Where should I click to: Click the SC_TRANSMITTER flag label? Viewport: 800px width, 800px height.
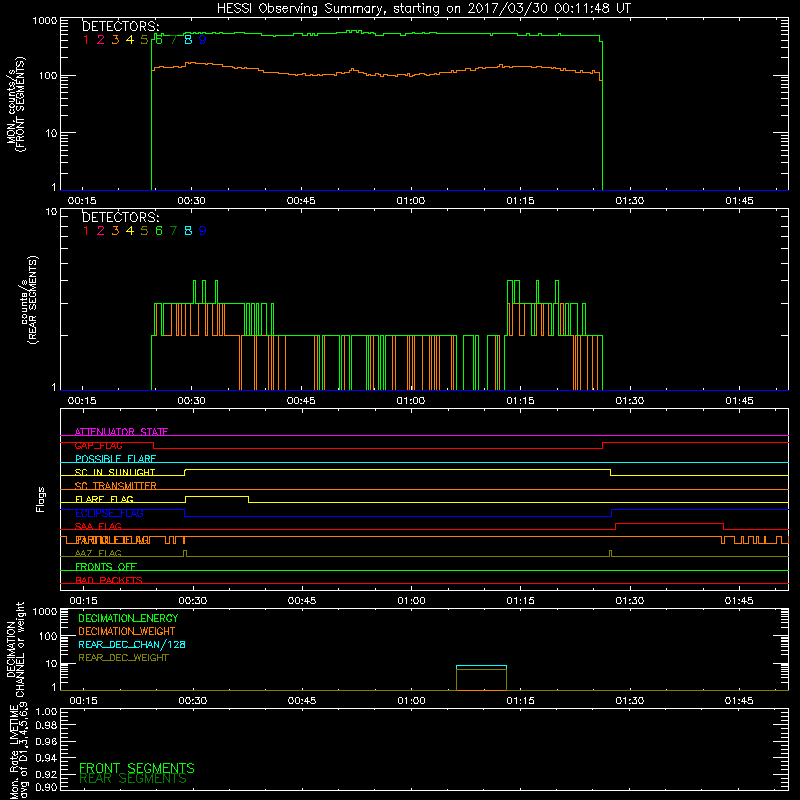coord(115,485)
